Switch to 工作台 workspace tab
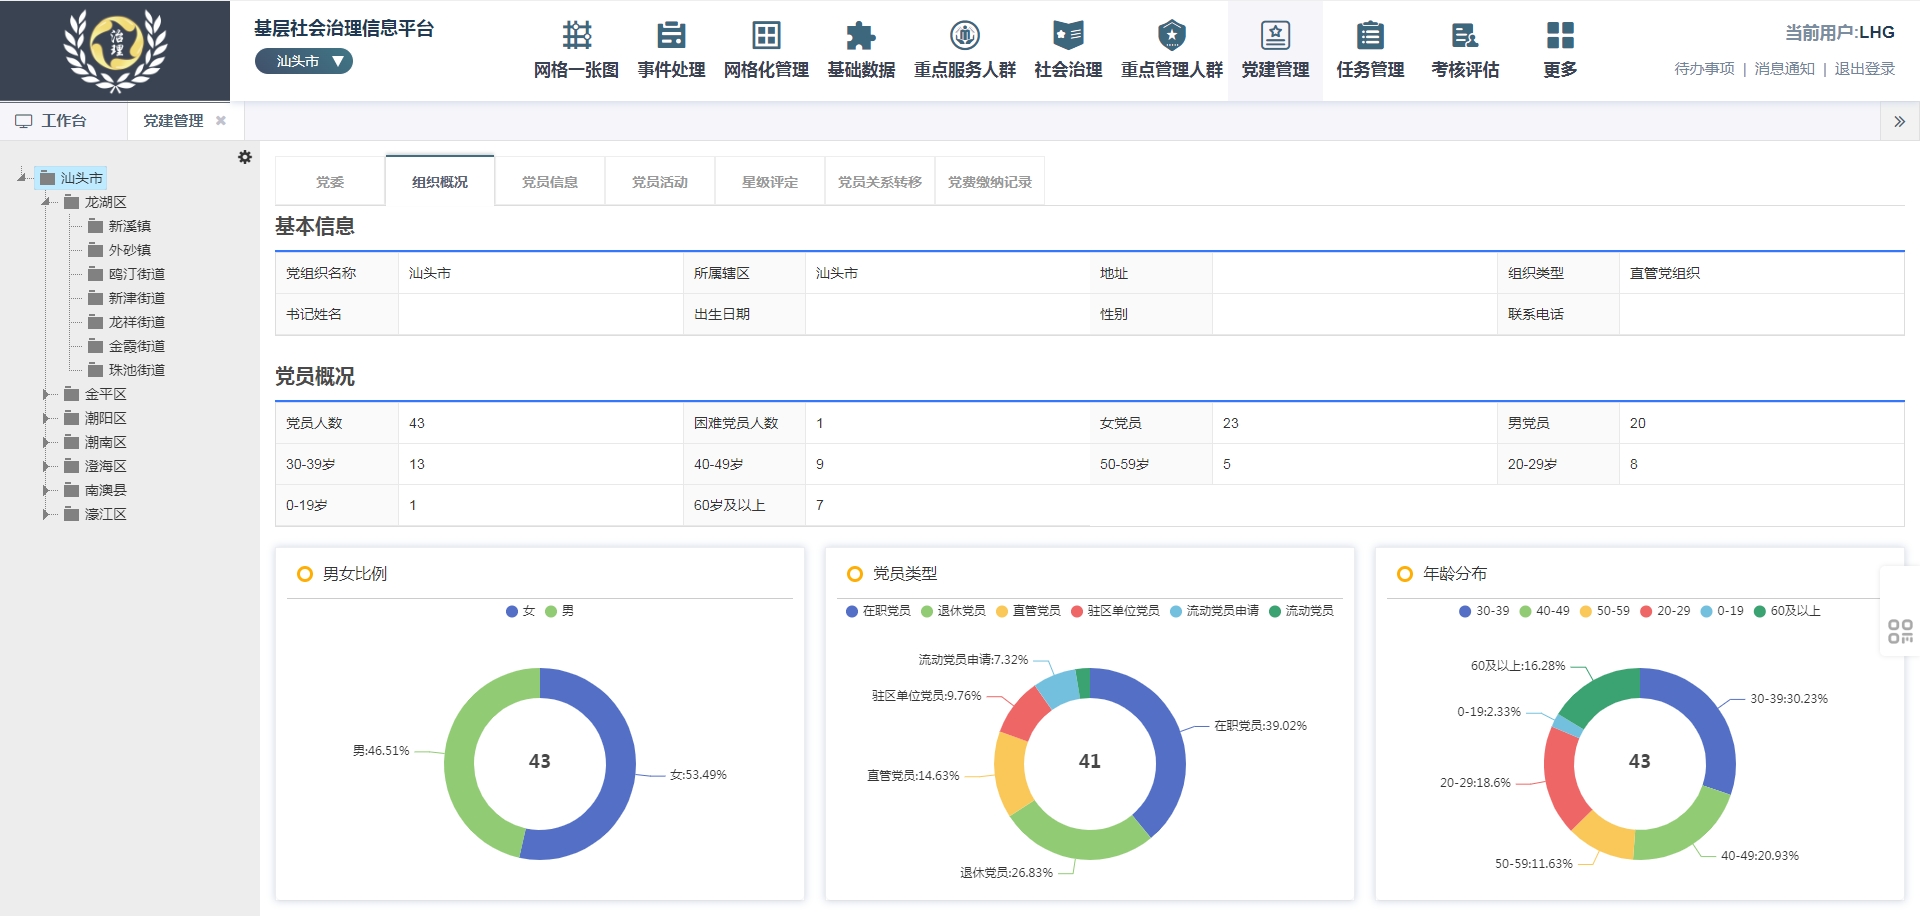The image size is (1920, 916). pos(63,120)
